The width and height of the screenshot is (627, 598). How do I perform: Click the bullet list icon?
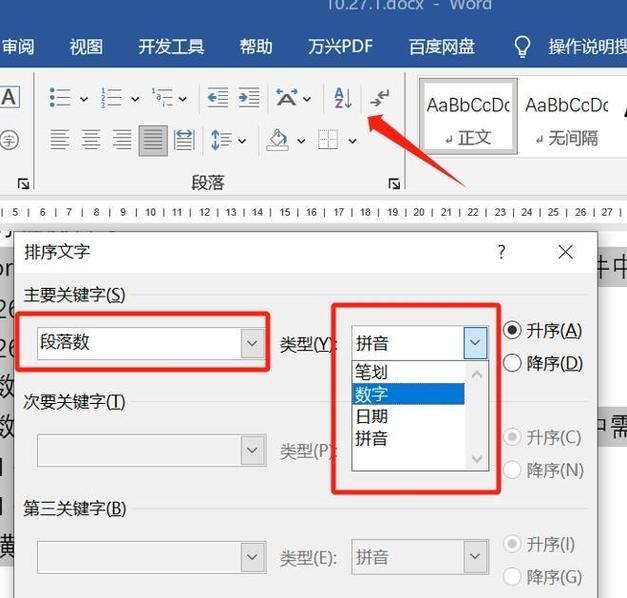60,98
